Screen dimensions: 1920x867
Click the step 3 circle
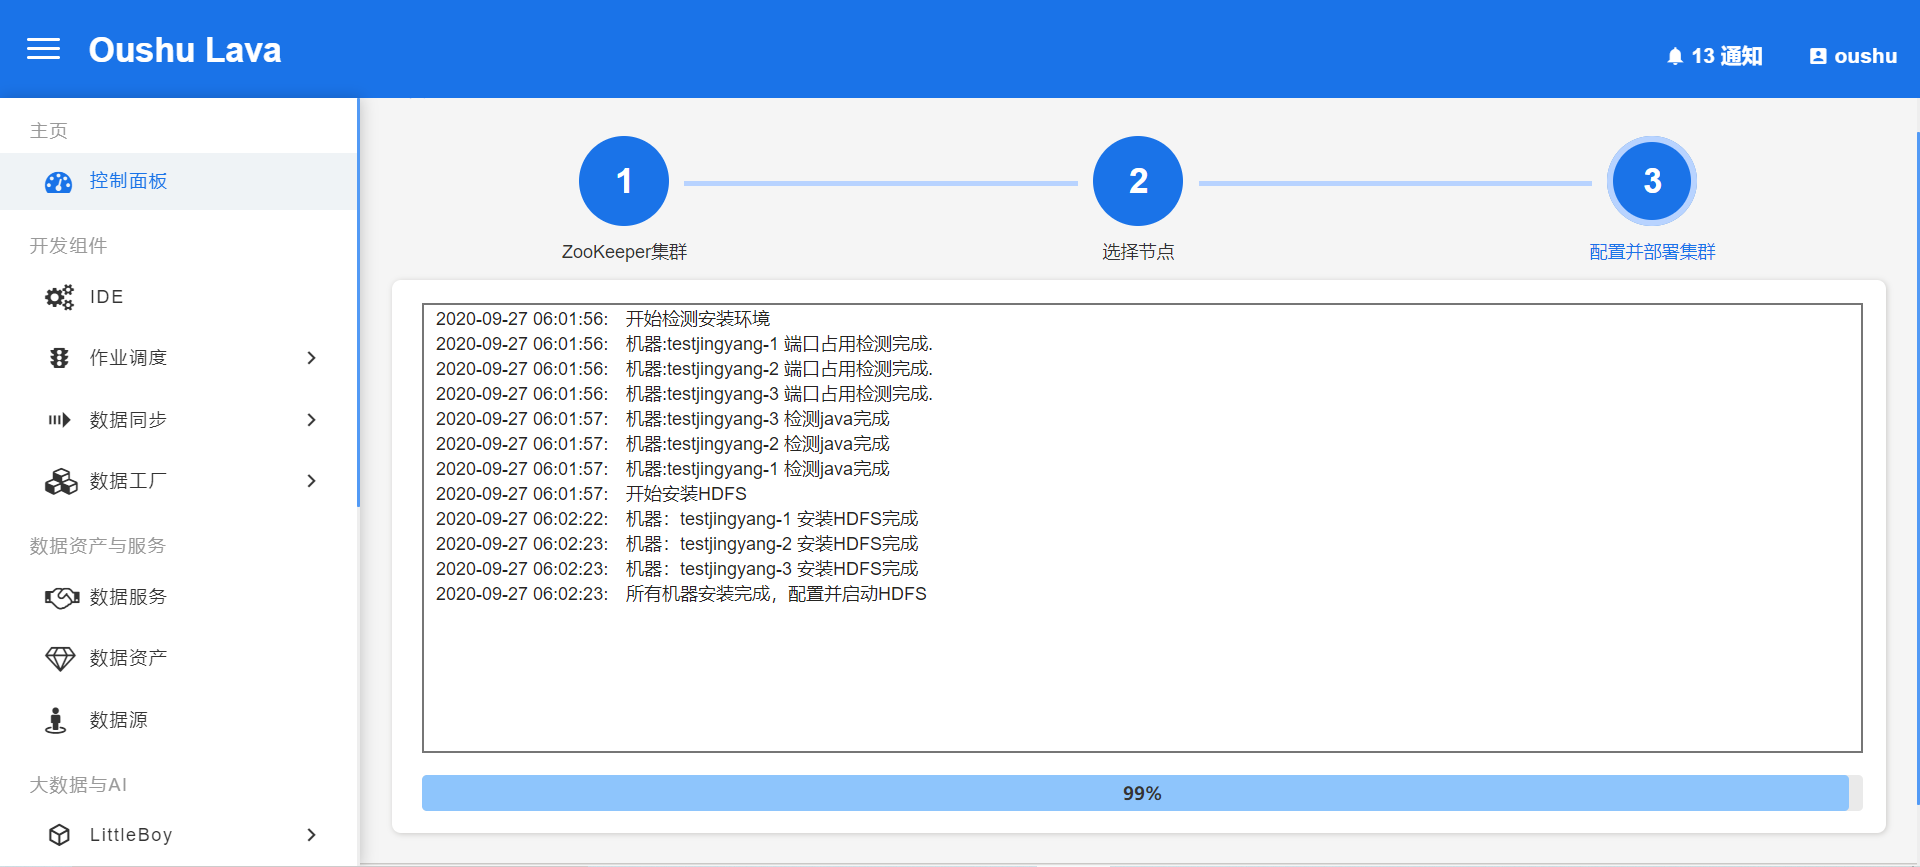1652,181
